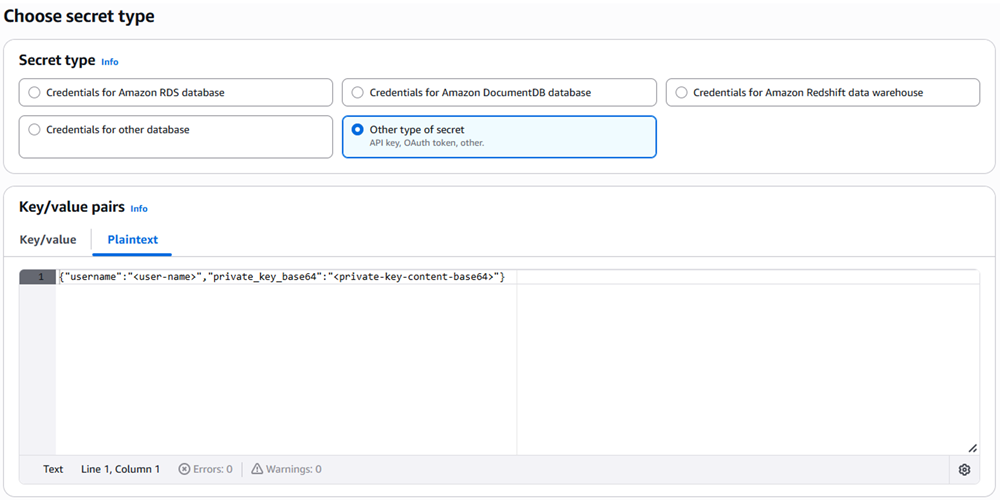Select Credentials for other database option
The image size is (1000, 500).
pyautogui.click(x=175, y=136)
